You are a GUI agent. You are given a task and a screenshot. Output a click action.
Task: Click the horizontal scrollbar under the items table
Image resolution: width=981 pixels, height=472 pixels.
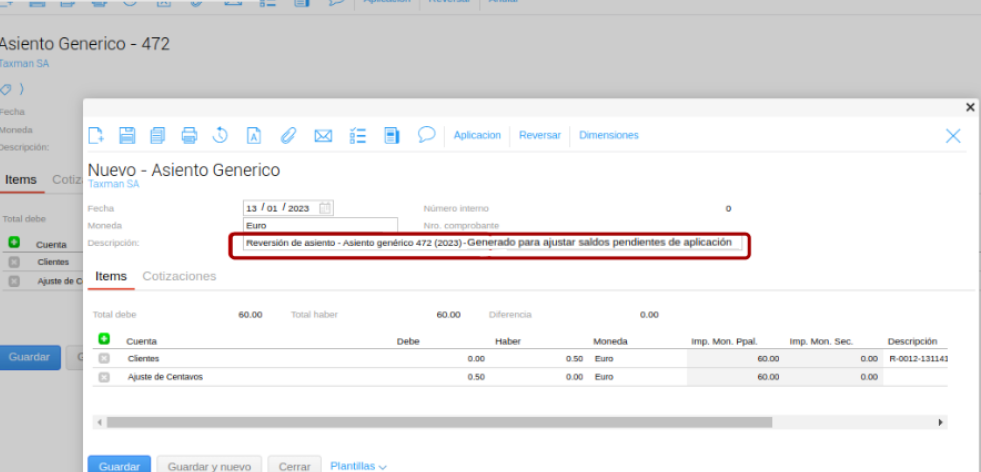[440, 423]
